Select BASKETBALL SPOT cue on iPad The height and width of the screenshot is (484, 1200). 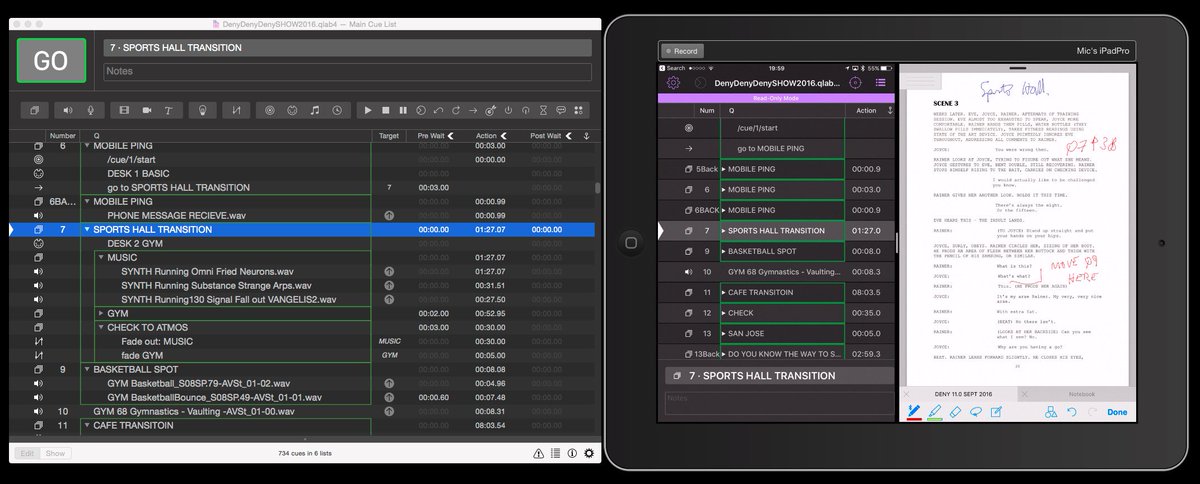click(x=776, y=251)
